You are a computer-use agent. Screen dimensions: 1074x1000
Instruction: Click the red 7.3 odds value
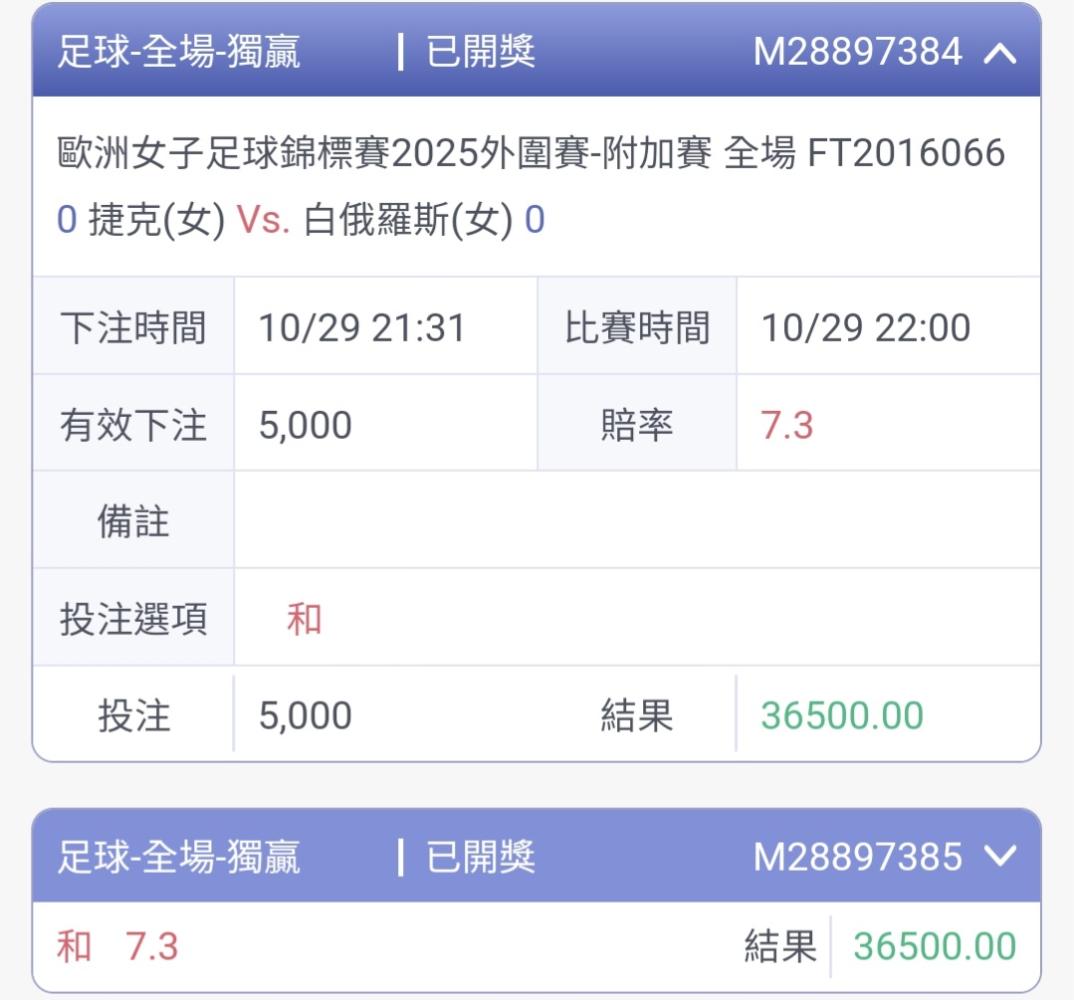(787, 426)
